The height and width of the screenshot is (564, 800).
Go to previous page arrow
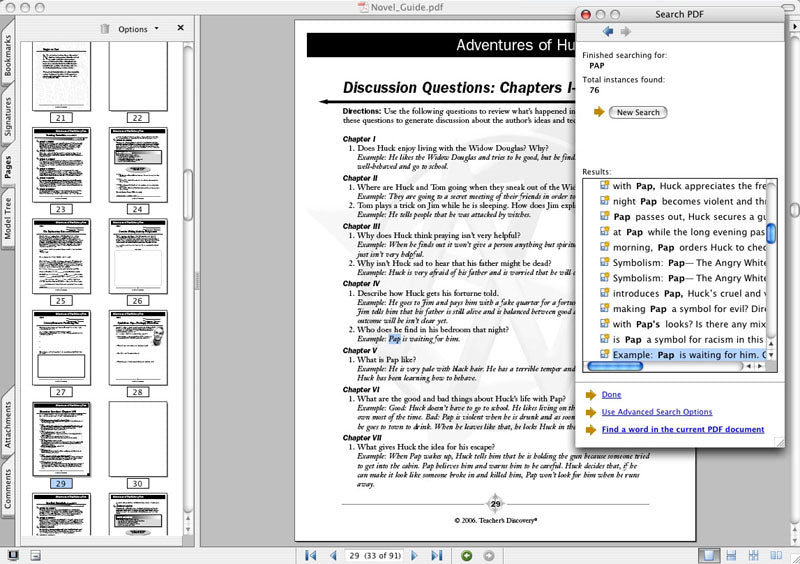[x=333, y=555]
